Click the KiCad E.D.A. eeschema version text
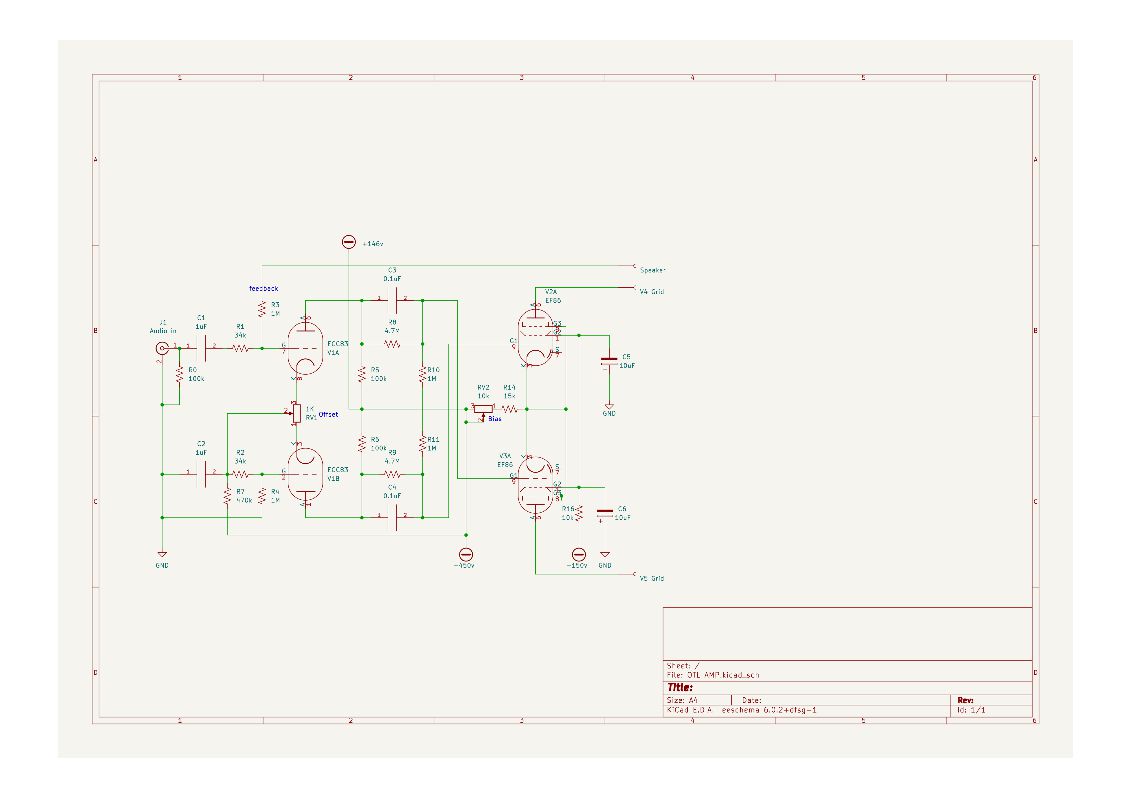Screen dimensions: 1123x794 741,710
